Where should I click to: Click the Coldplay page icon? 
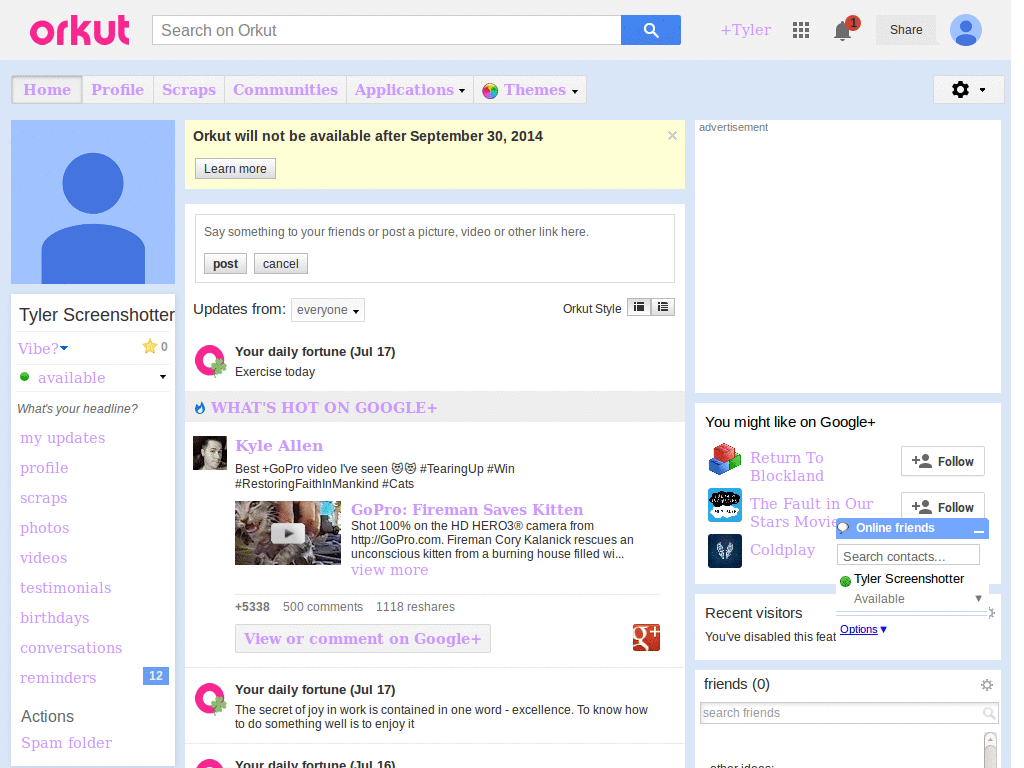click(725, 551)
